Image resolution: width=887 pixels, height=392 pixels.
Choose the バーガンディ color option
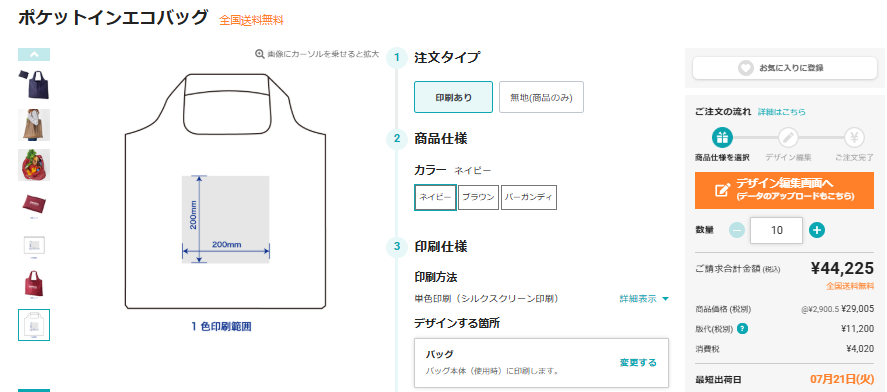coord(529,197)
